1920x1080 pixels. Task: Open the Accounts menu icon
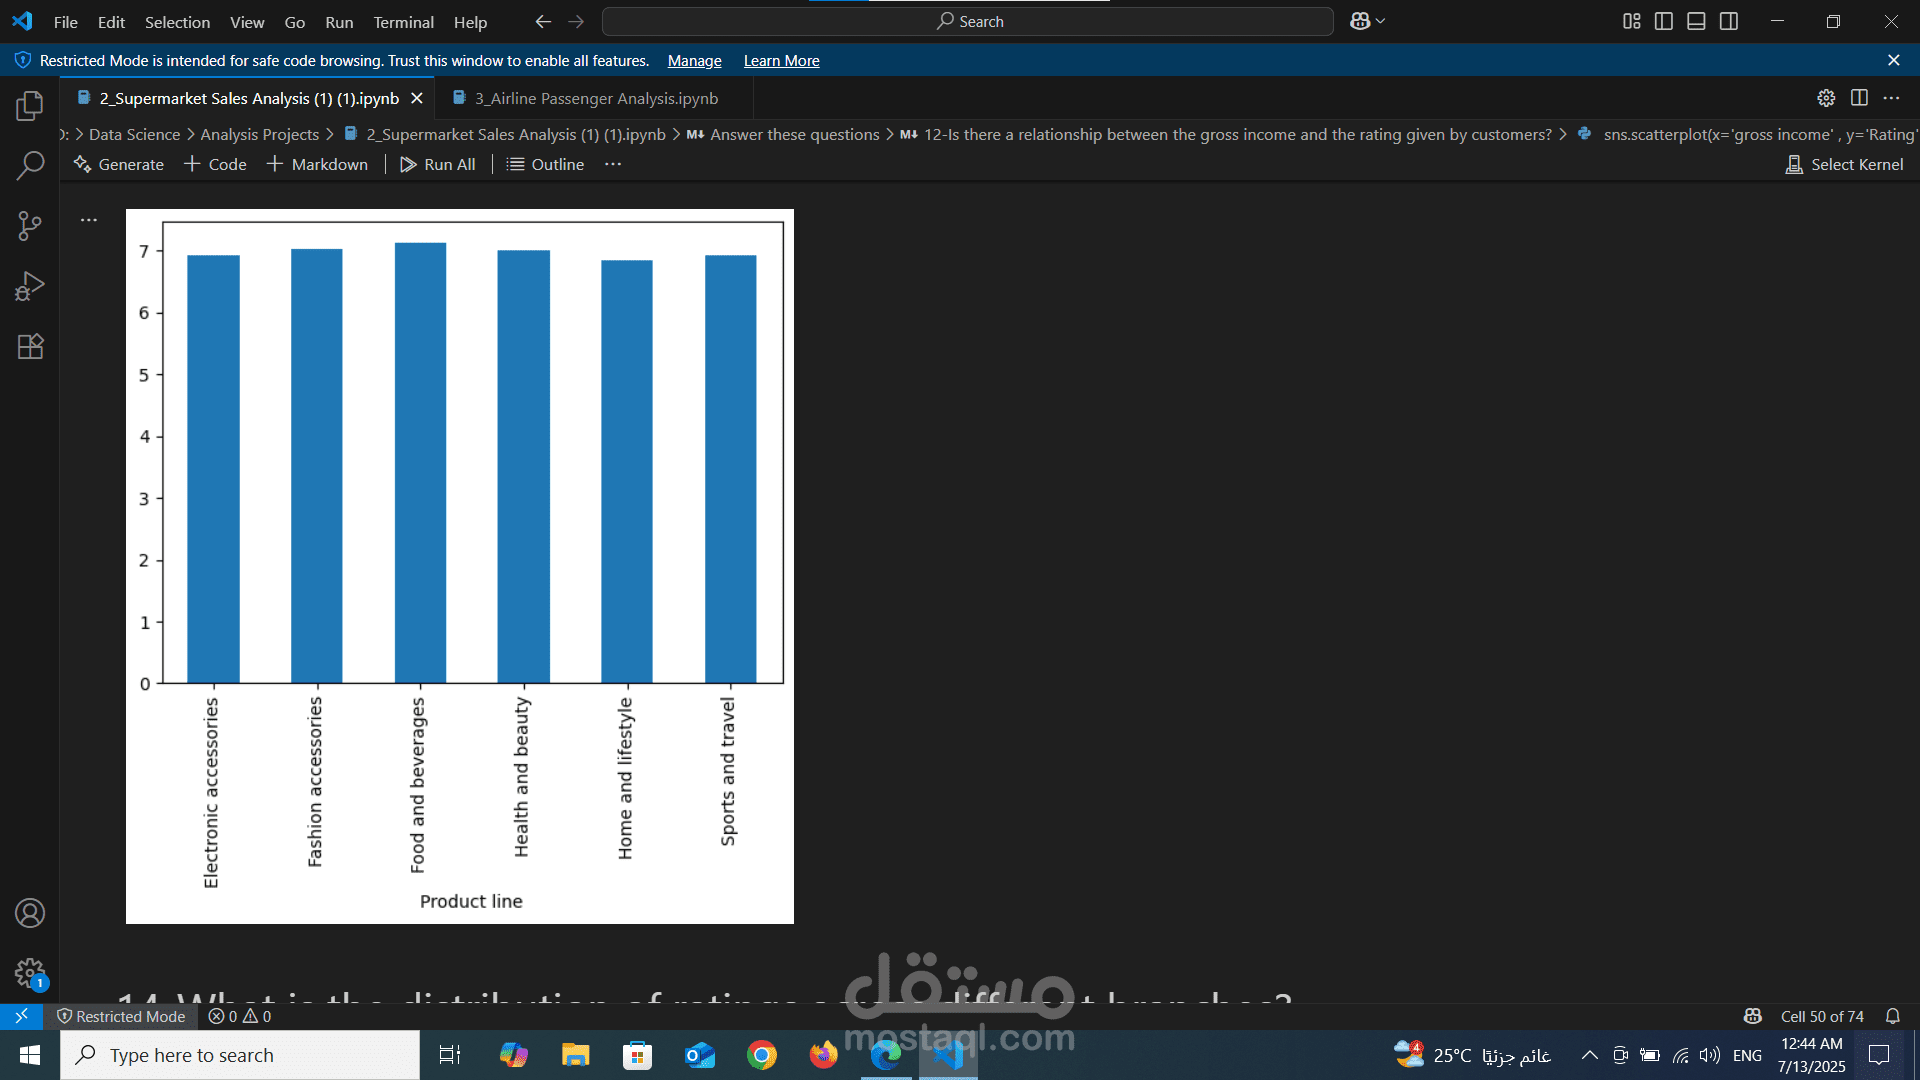pos(30,913)
